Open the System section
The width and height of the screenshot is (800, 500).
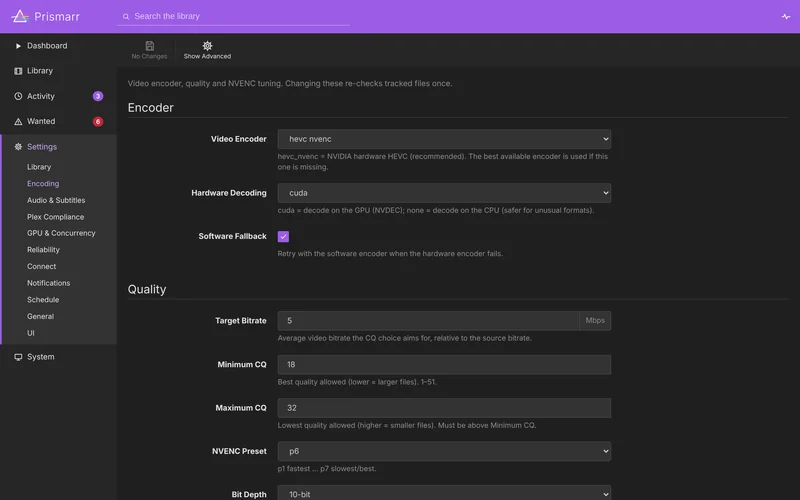click(41, 357)
